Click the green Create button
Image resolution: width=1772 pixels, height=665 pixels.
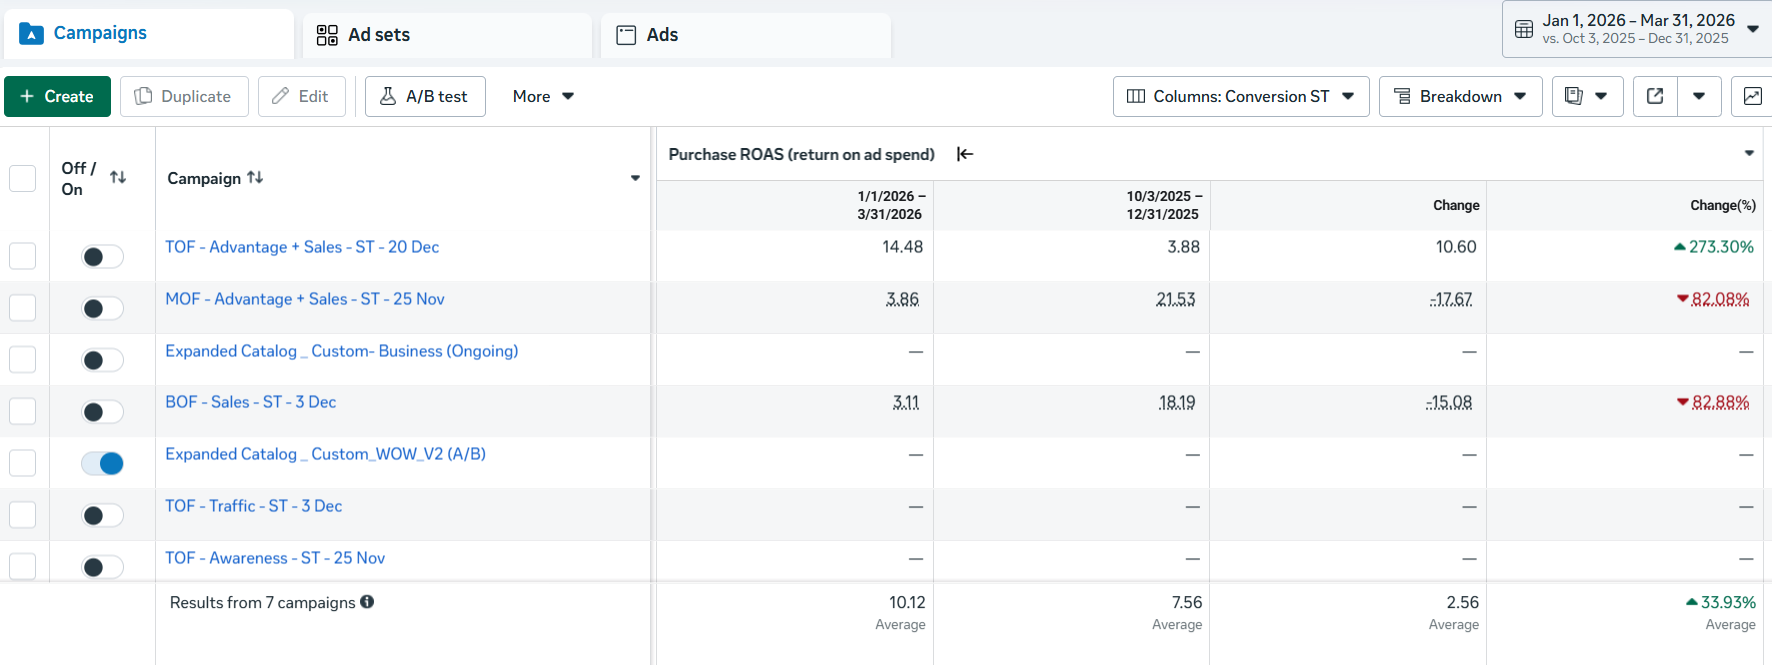pyautogui.click(x=57, y=96)
